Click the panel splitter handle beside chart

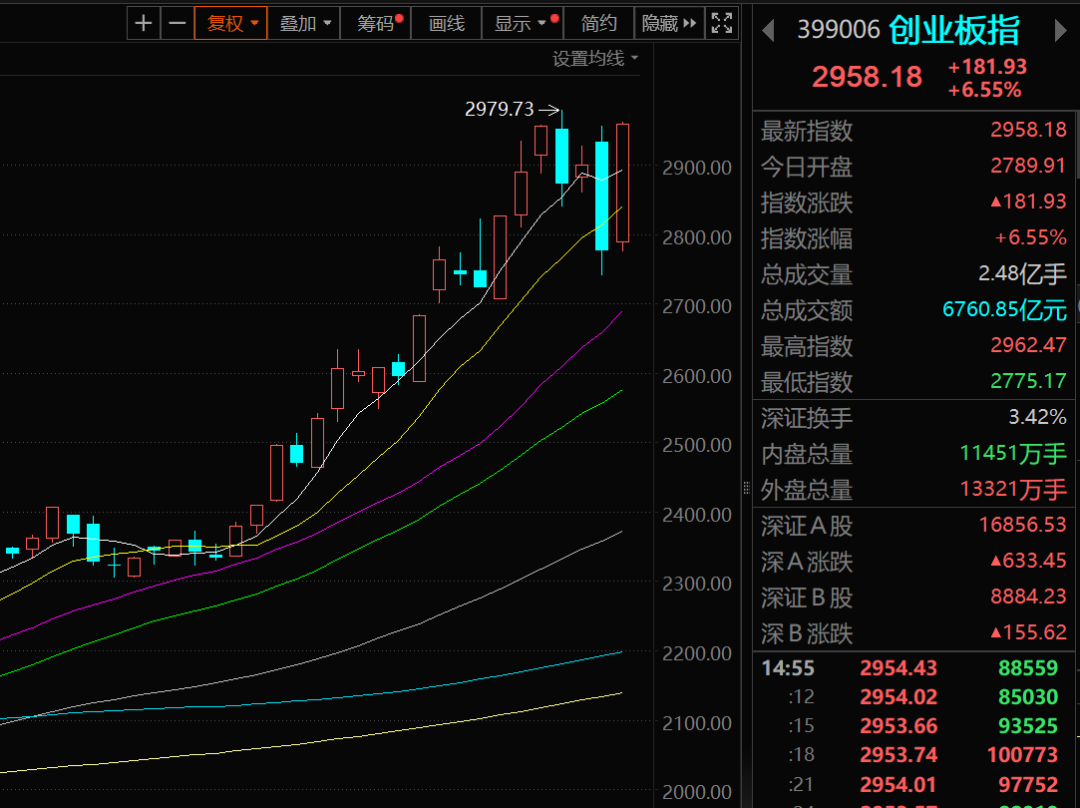[x=745, y=488]
